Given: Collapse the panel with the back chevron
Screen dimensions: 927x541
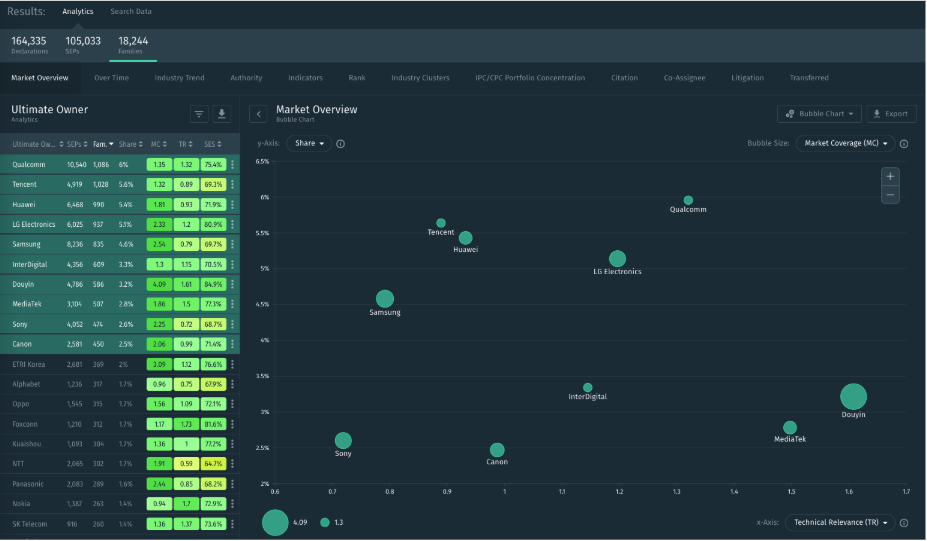Looking at the screenshot, I should 258,114.
